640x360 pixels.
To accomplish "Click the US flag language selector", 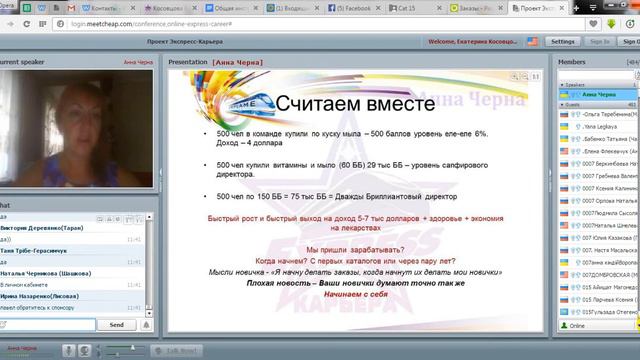I will [x=532, y=42].
